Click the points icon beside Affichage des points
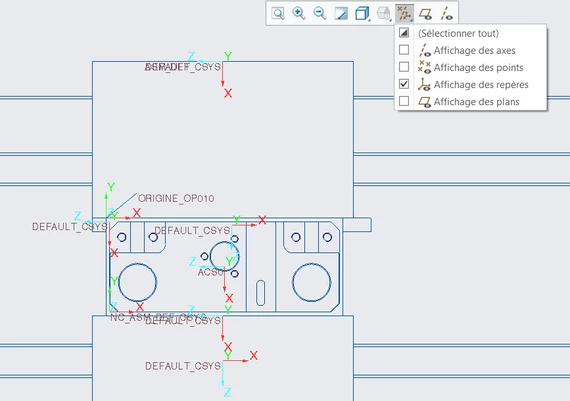Screen dimensions: 570x401 pos(424,67)
